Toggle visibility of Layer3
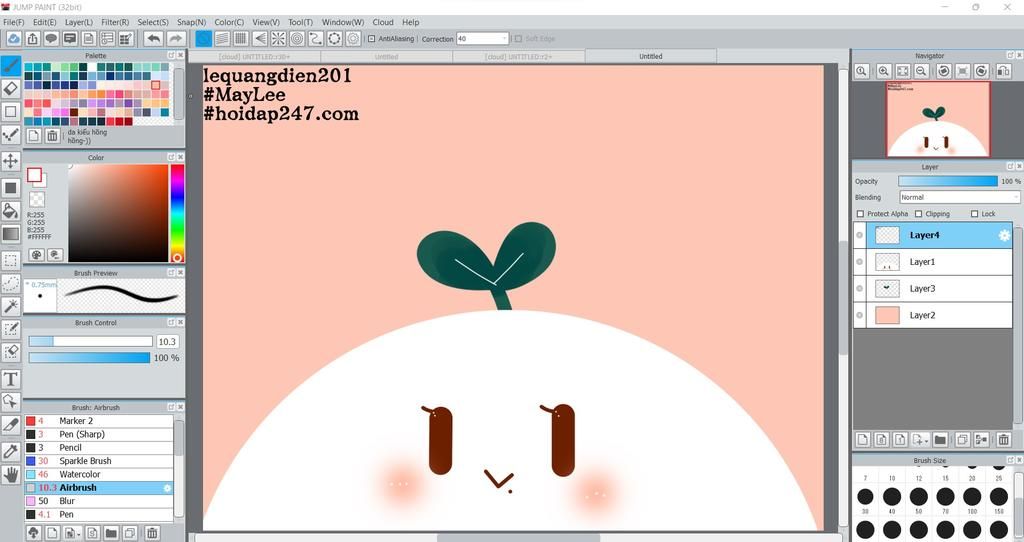This screenshot has height=542, width=1024. (x=859, y=289)
